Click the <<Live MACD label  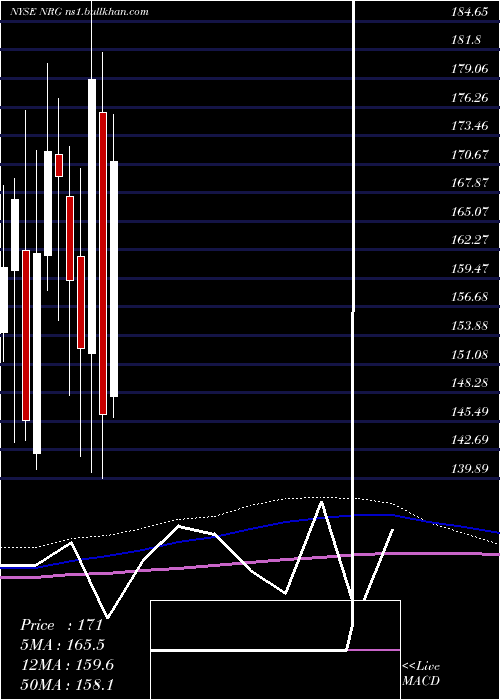(421, 673)
